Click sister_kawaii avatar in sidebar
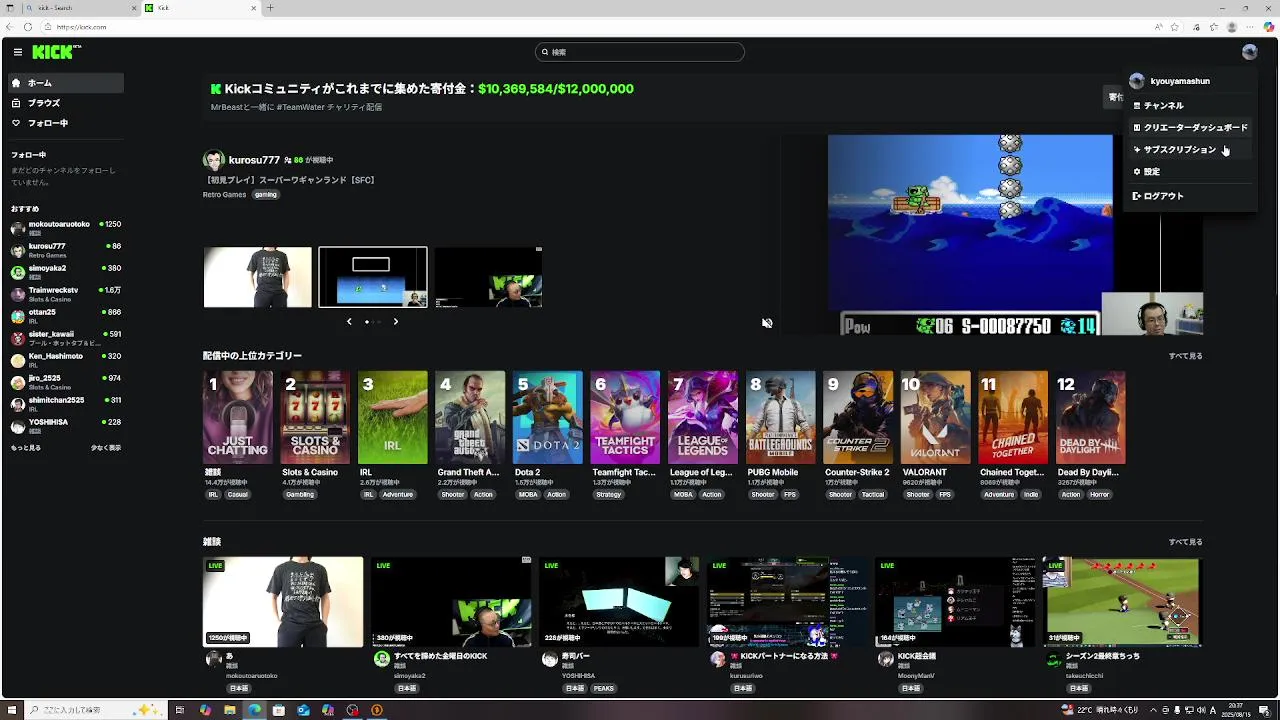 (x=18, y=338)
